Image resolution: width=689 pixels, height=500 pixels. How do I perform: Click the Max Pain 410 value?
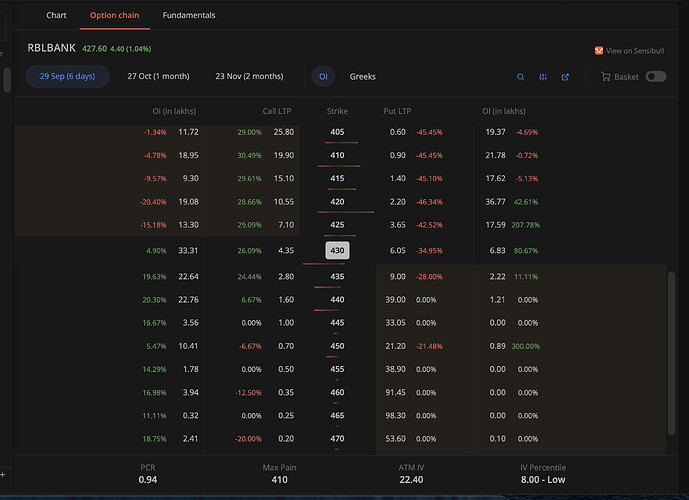tap(279, 480)
